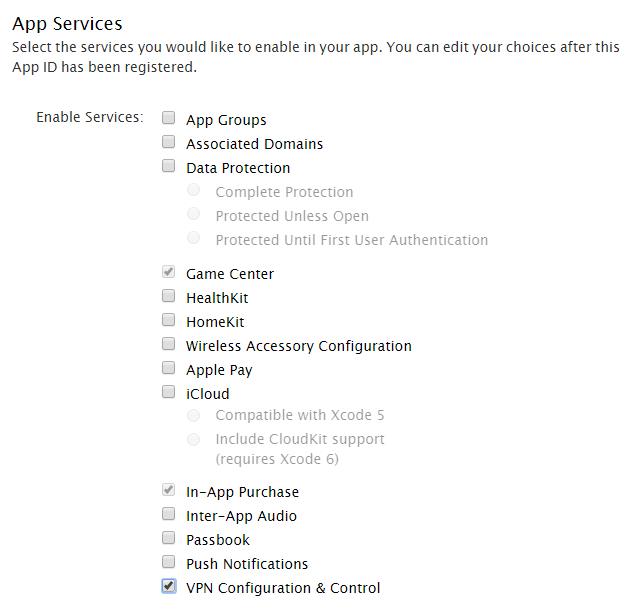The image size is (633, 607).
Task: Click the Inter-App Audio label text
Action: [x=241, y=516]
